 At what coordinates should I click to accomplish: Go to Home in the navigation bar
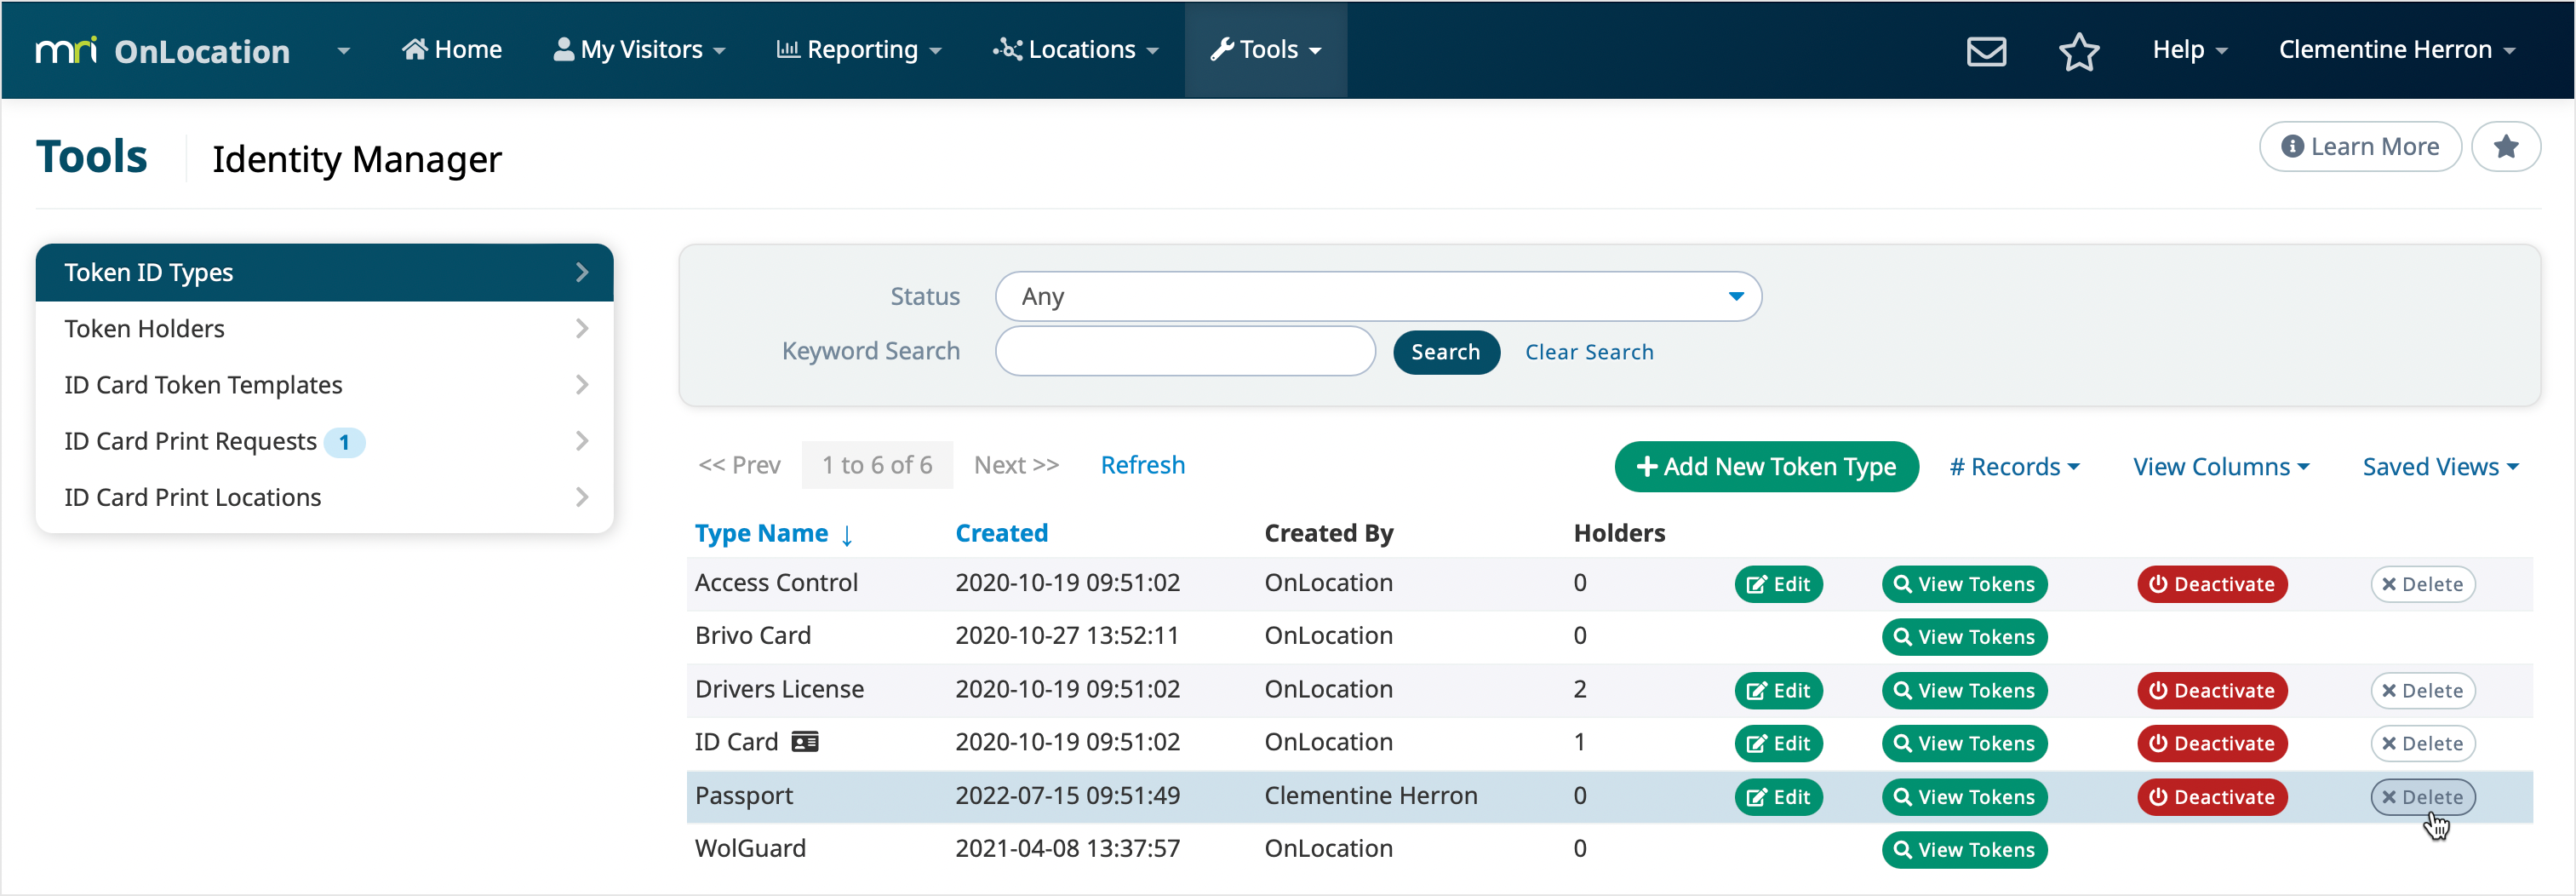click(x=452, y=49)
